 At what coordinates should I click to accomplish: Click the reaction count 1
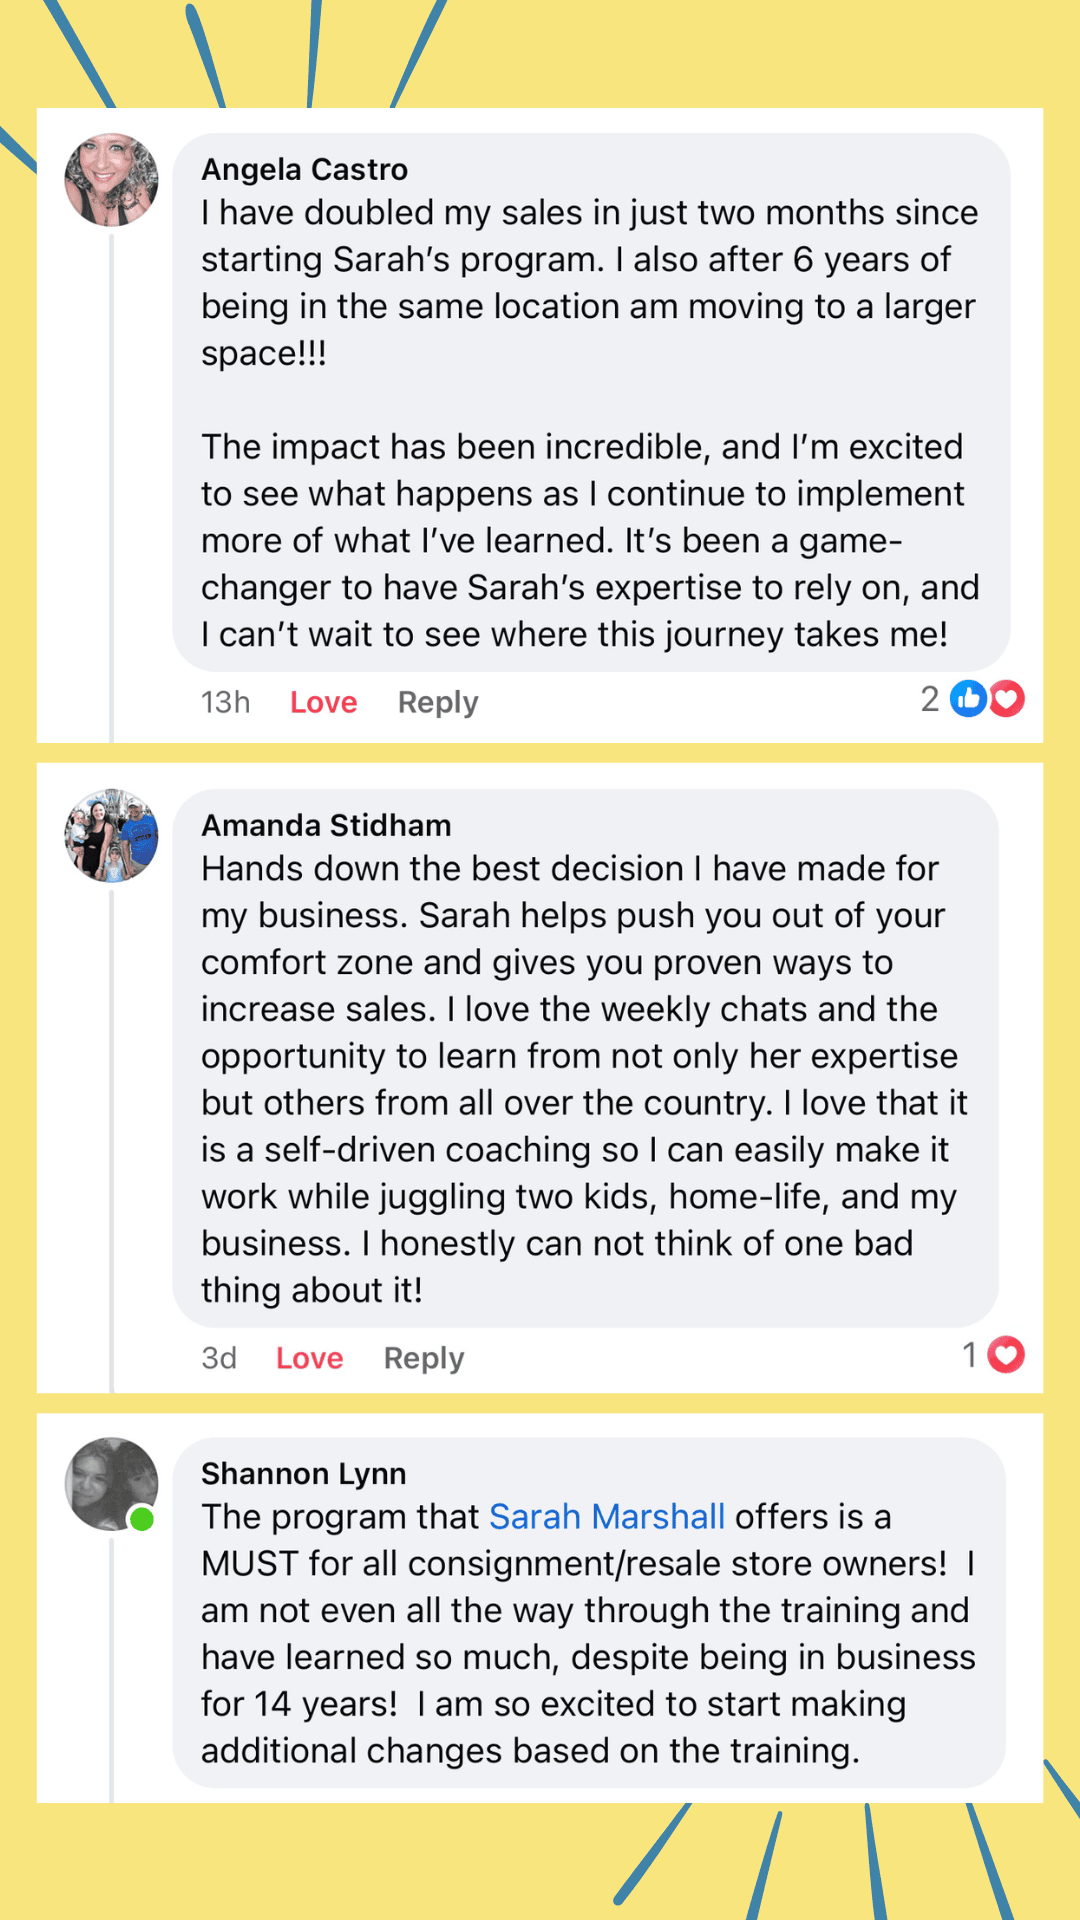(969, 1354)
